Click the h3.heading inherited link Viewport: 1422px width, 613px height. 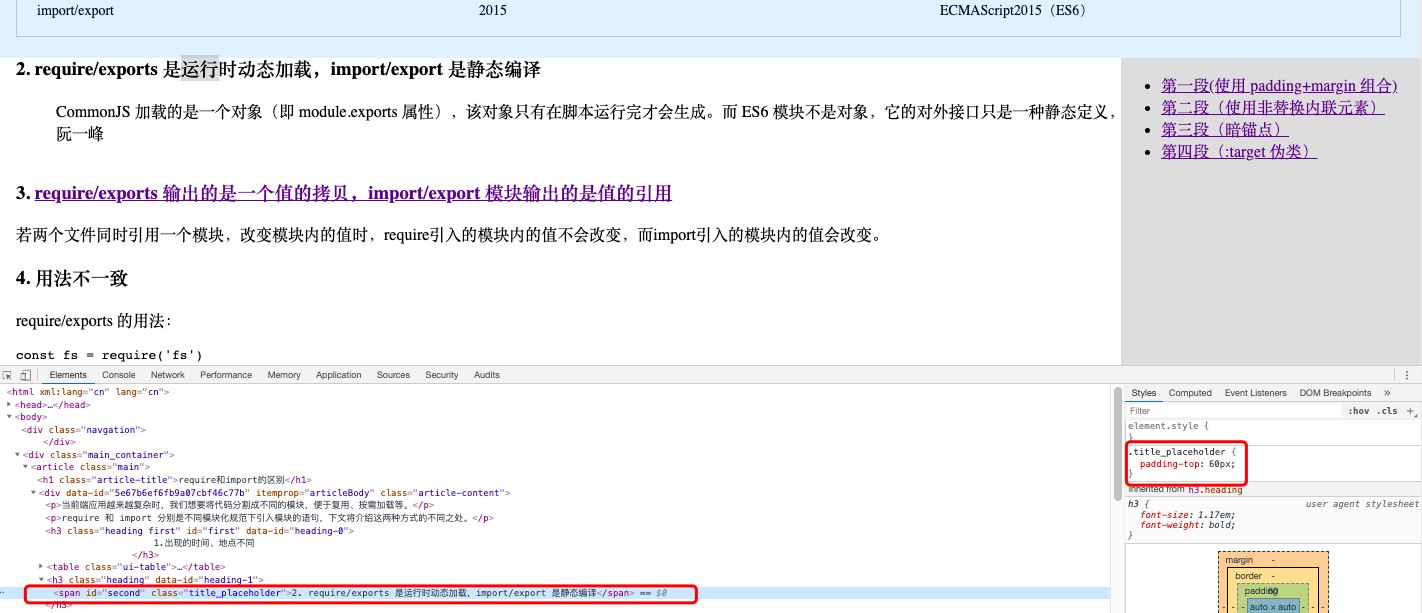click(1215, 490)
